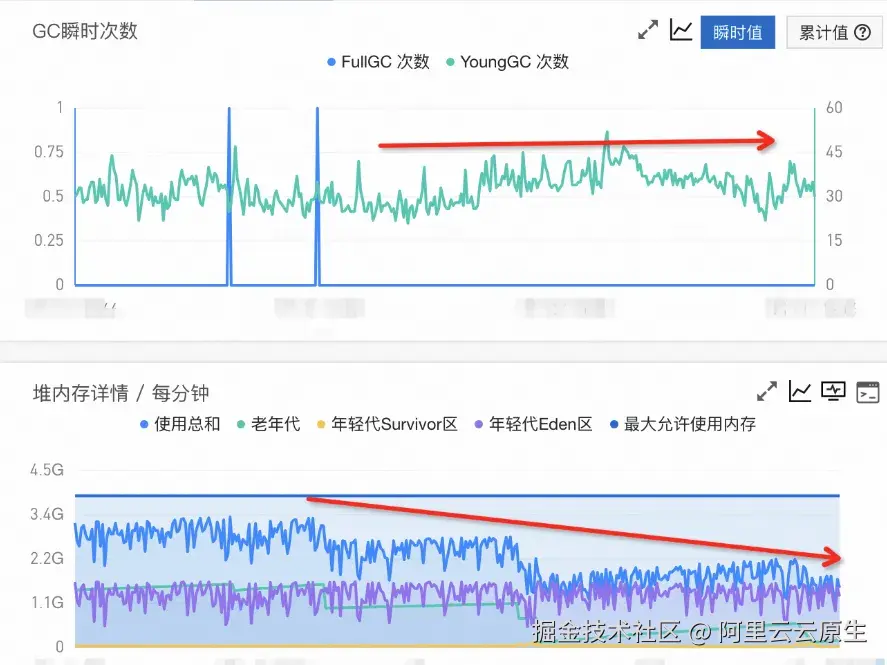Expand the GC瞬时次数 chart to fullscreen
887x665 pixels.
pos(648,31)
